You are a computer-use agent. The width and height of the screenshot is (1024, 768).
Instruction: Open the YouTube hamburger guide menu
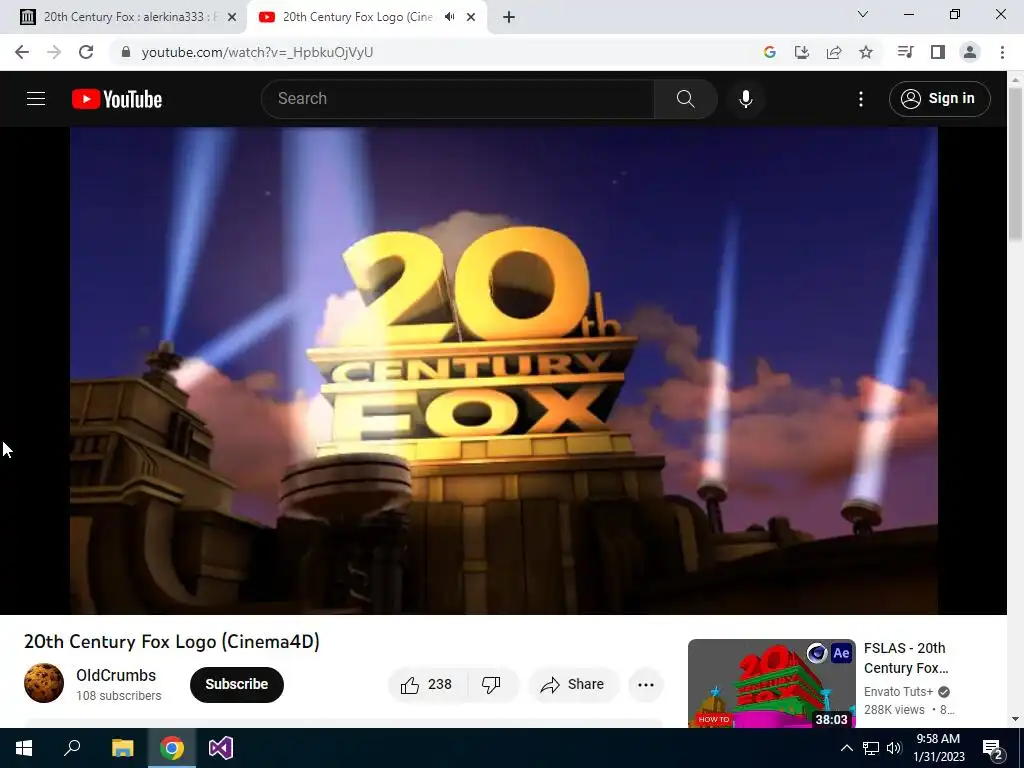36,99
